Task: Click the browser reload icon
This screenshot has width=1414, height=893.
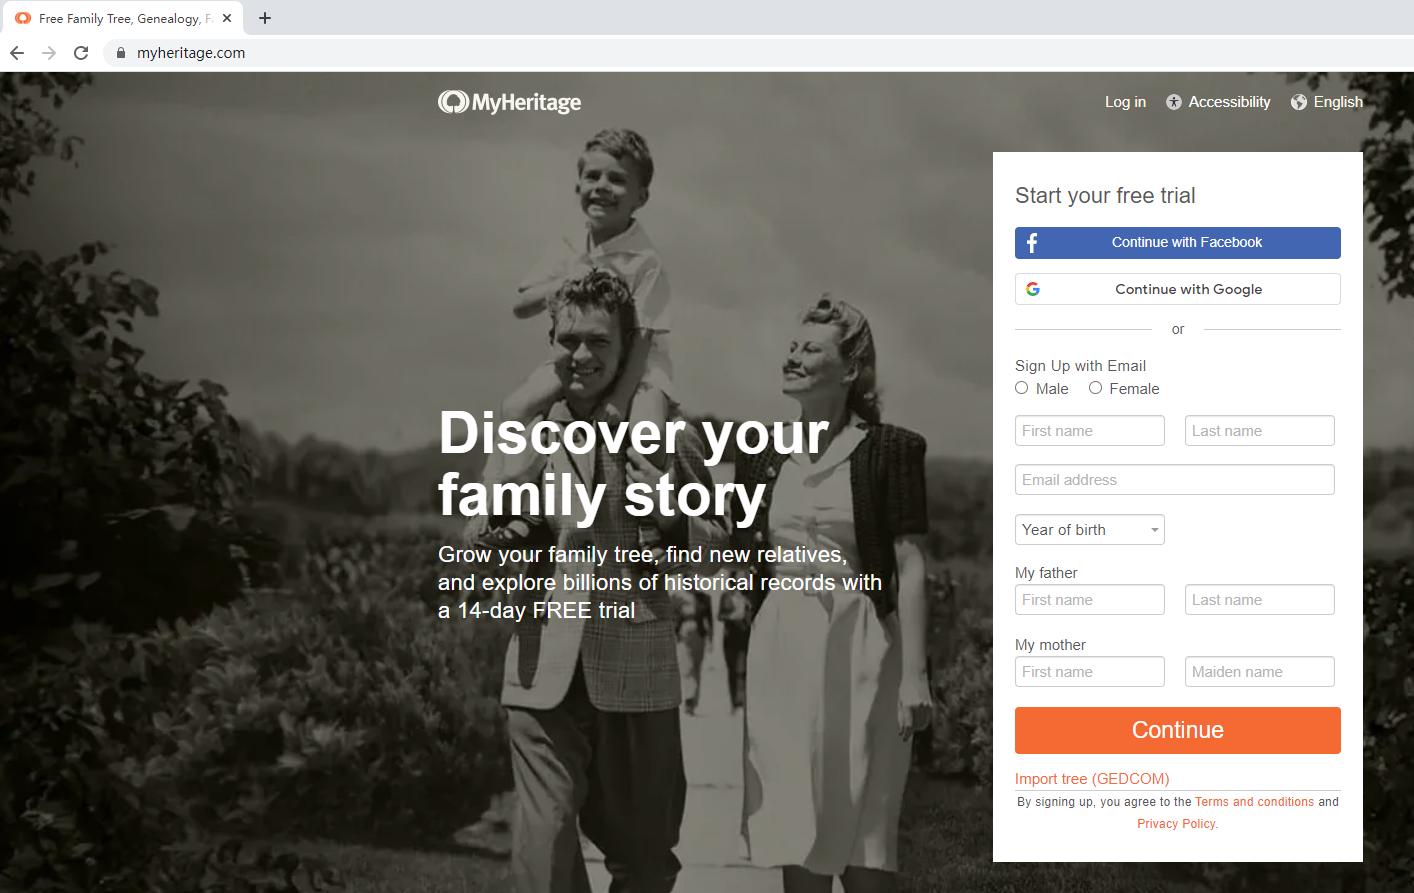Action: click(81, 53)
